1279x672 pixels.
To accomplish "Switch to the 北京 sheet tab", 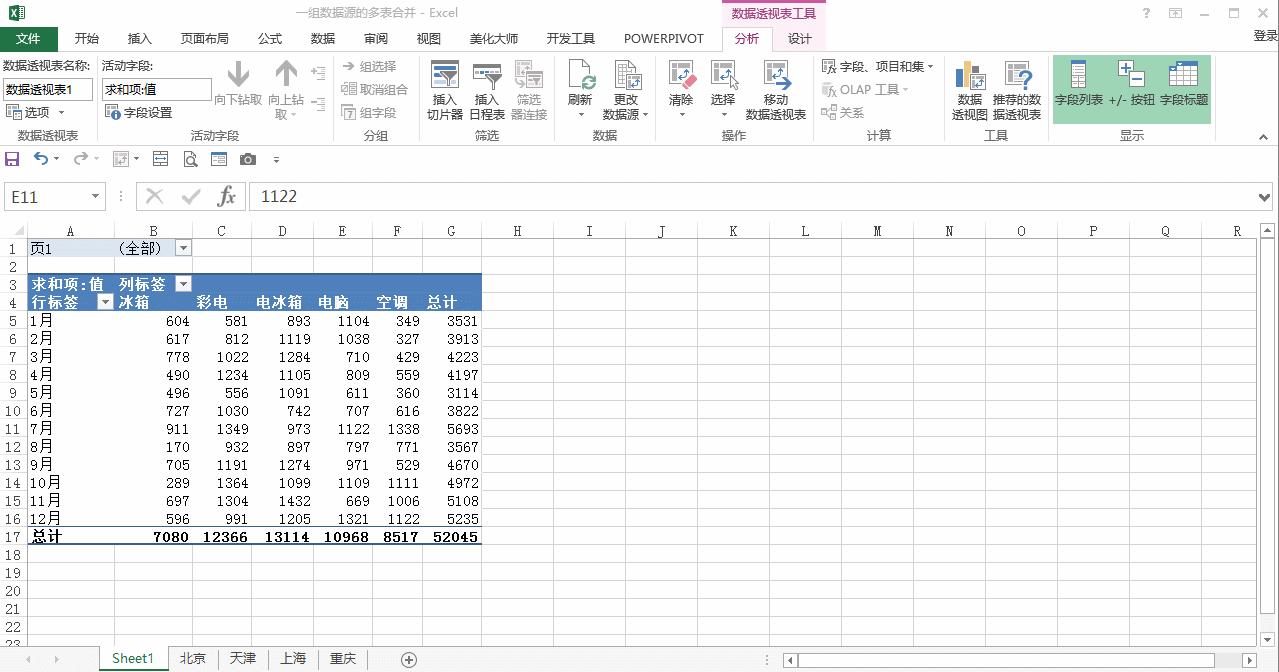I will [x=193, y=659].
